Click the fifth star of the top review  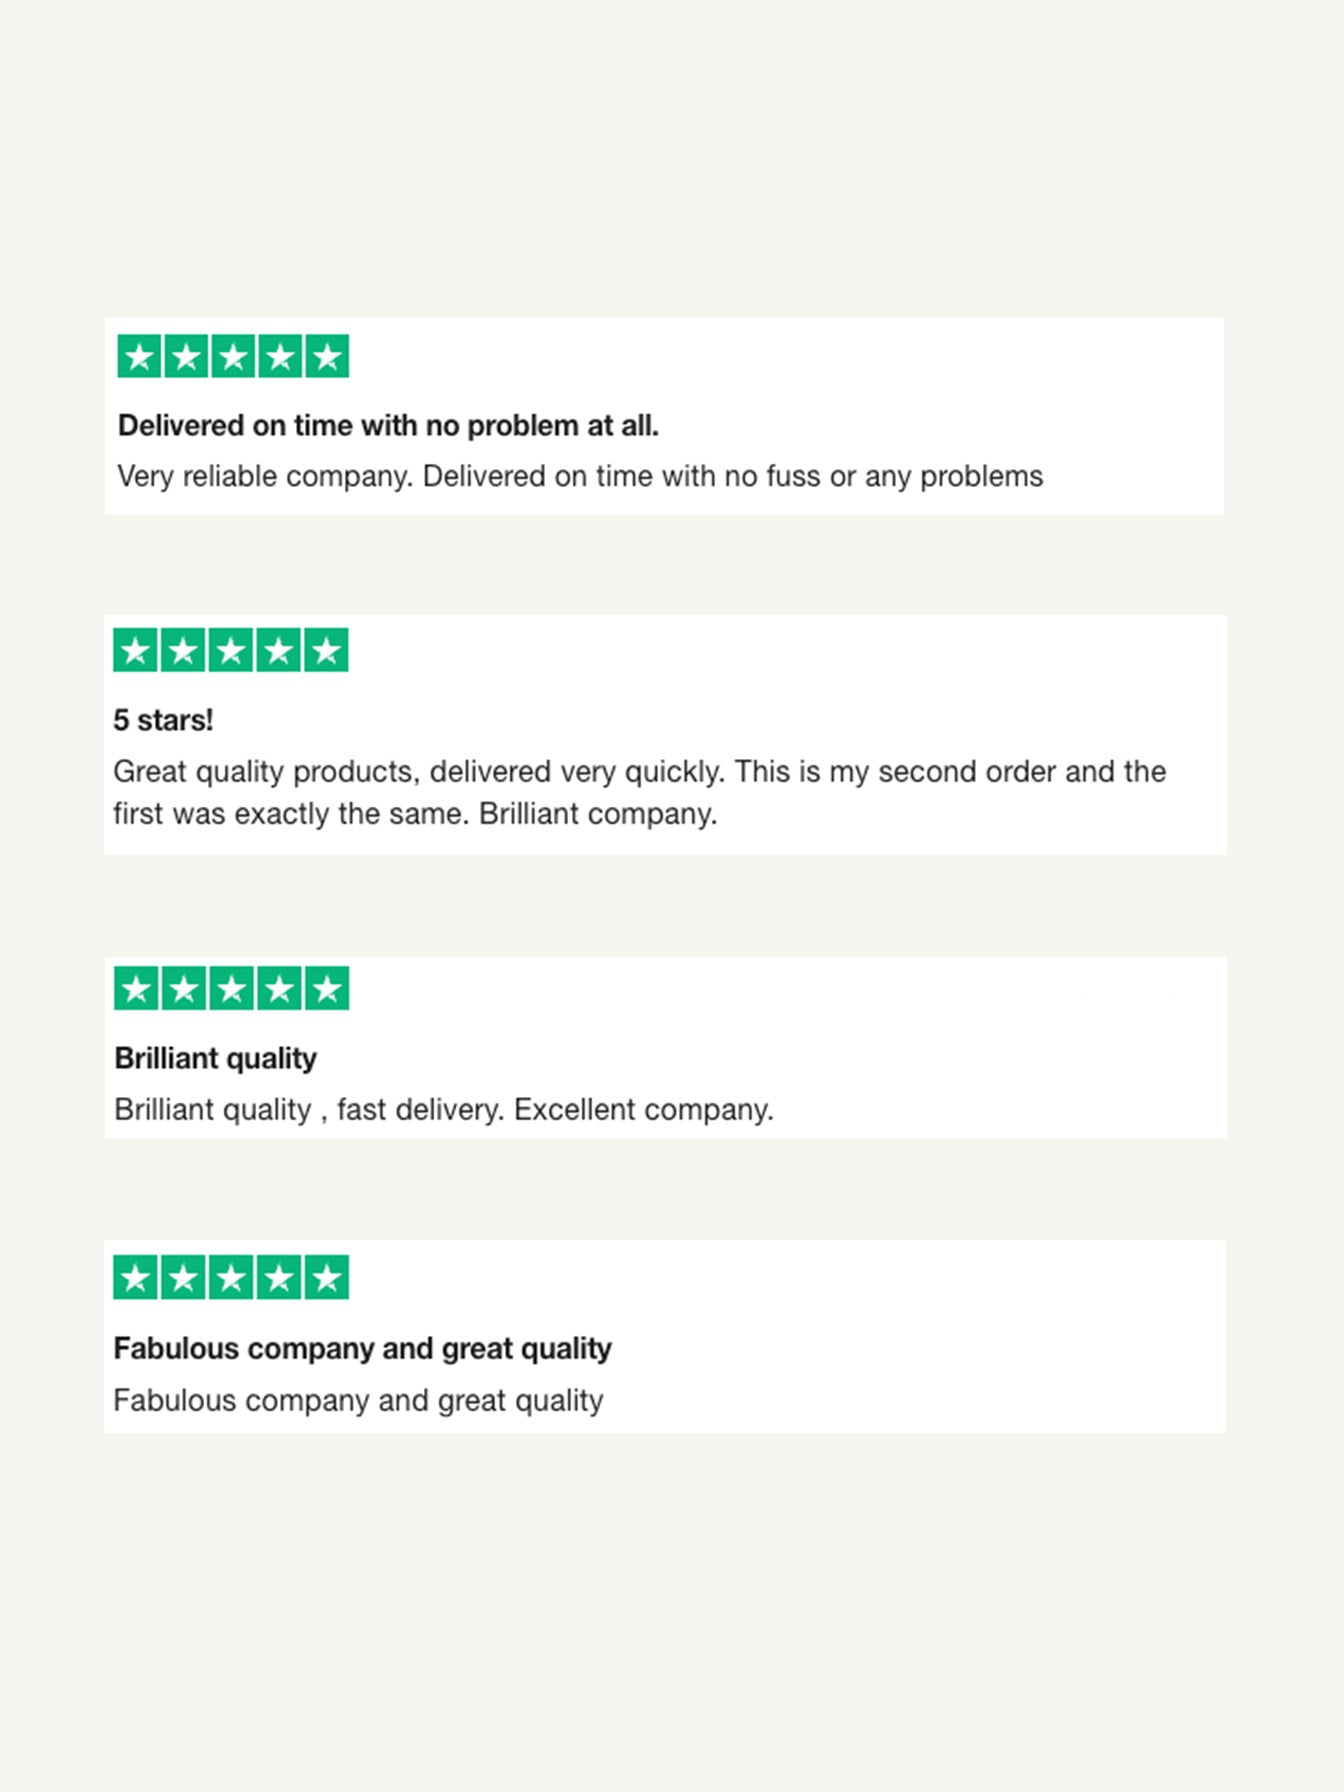(327, 356)
